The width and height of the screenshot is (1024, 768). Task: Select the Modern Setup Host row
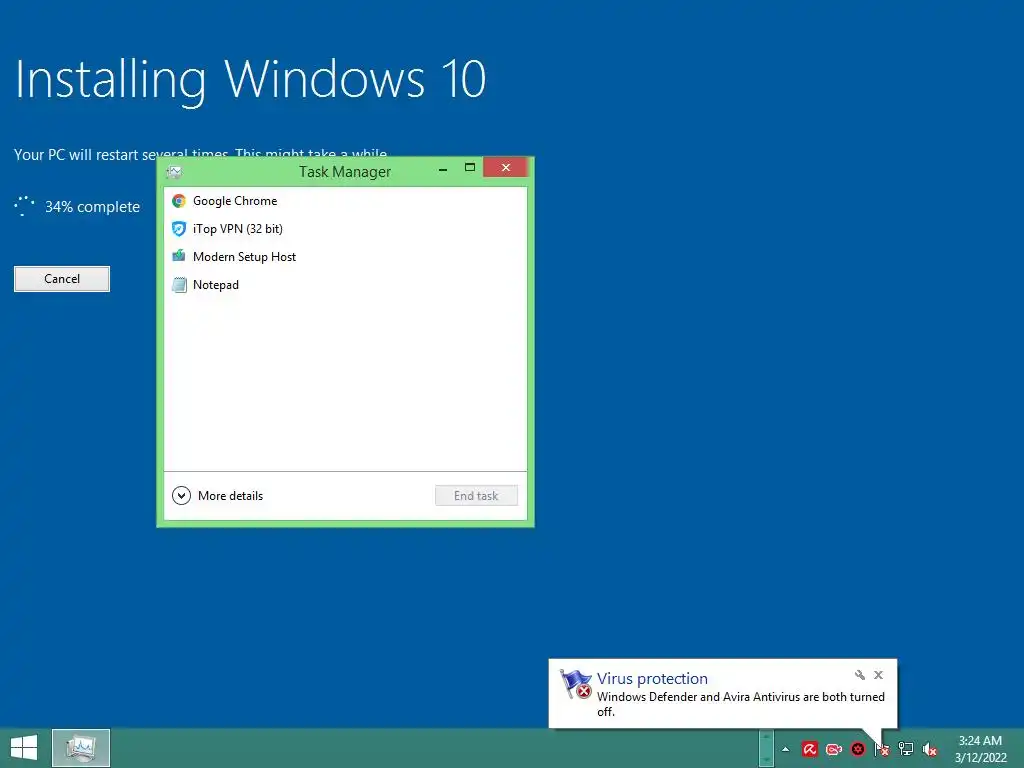coord(345,257)
